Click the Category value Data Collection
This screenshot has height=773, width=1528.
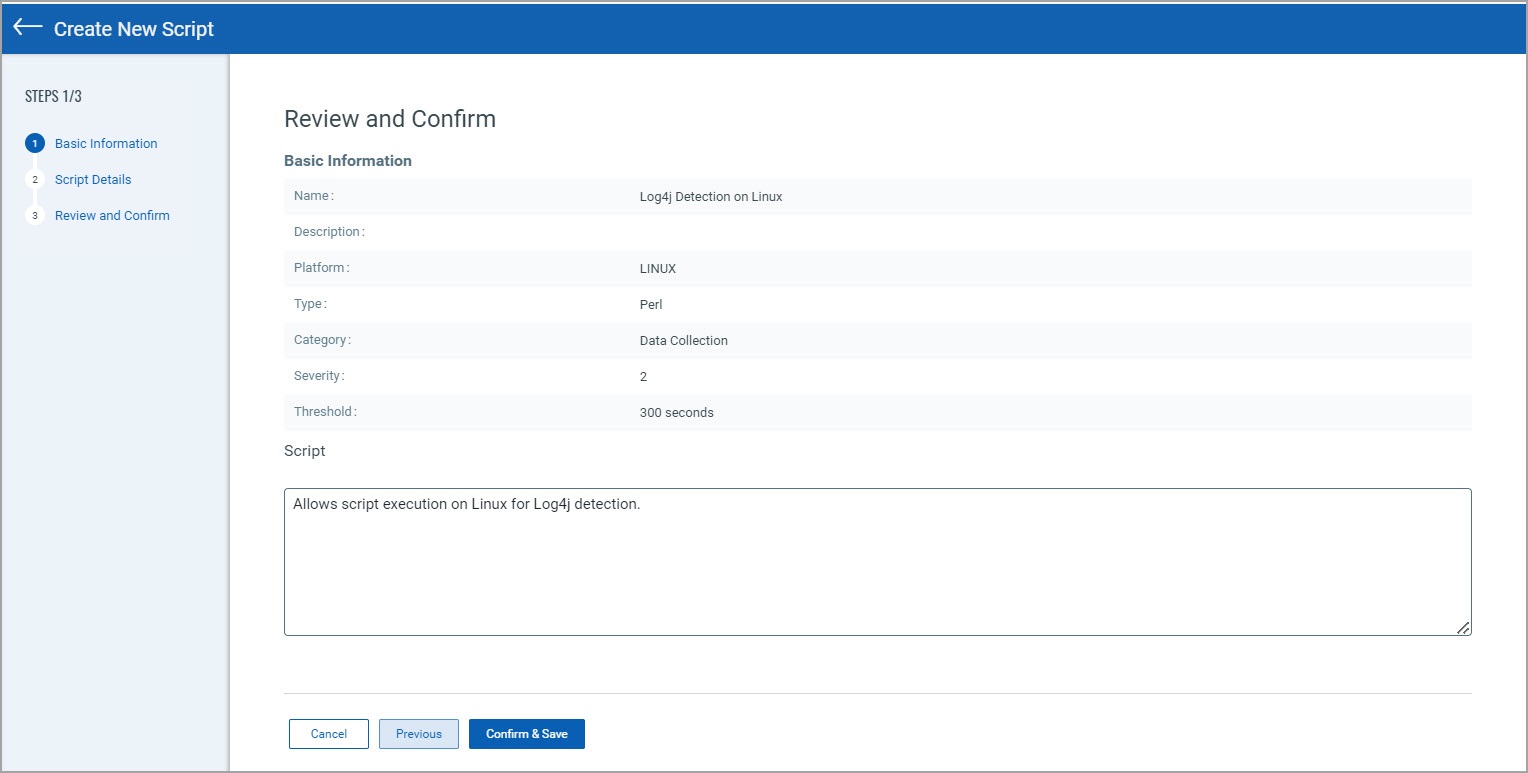tap(684, 341)
